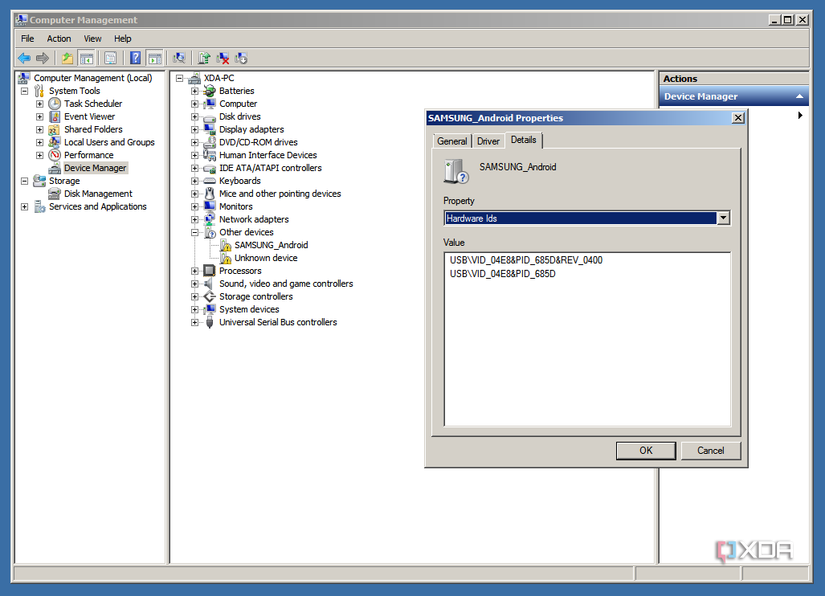This screenshot has height=596, width=825.
Task: Open the Property dropdown arrow
Action: click(x=723, y=218)
